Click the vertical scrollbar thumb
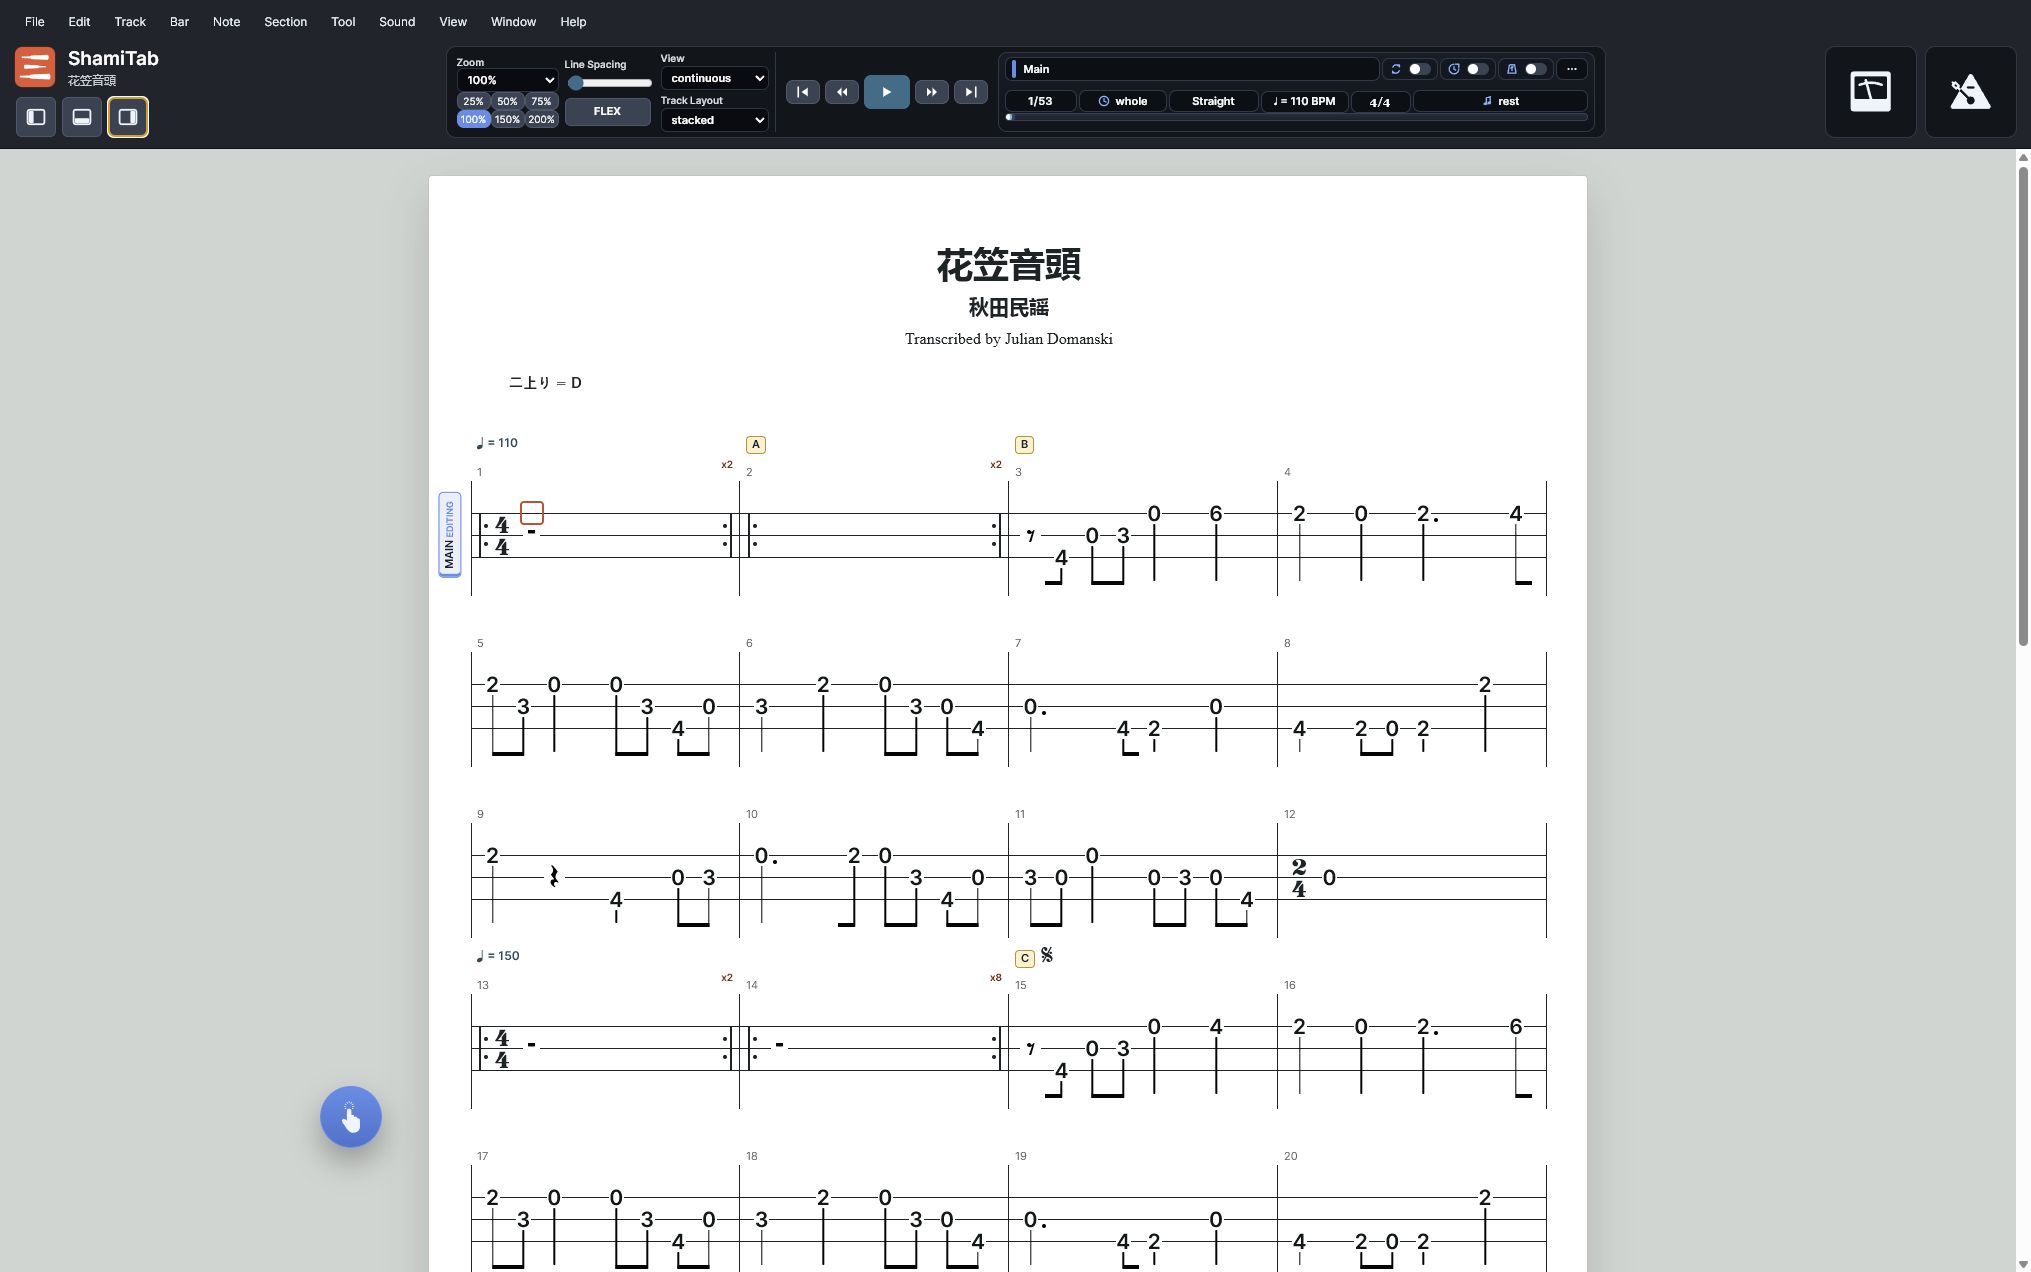Viewport: 2031px width, 1272px height. (2023, 405)
